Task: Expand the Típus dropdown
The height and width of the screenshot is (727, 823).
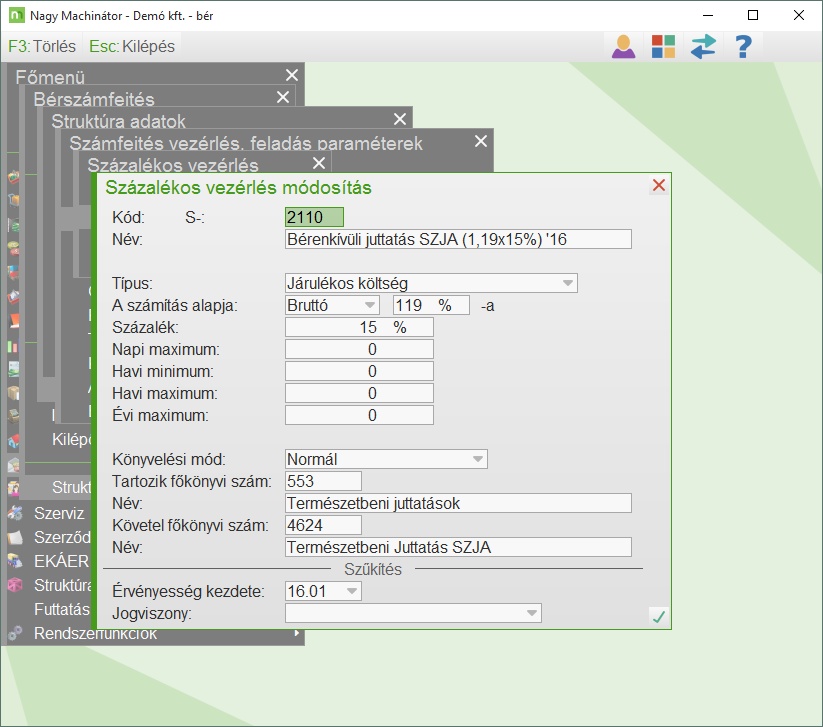Action: tap(568, 283)
